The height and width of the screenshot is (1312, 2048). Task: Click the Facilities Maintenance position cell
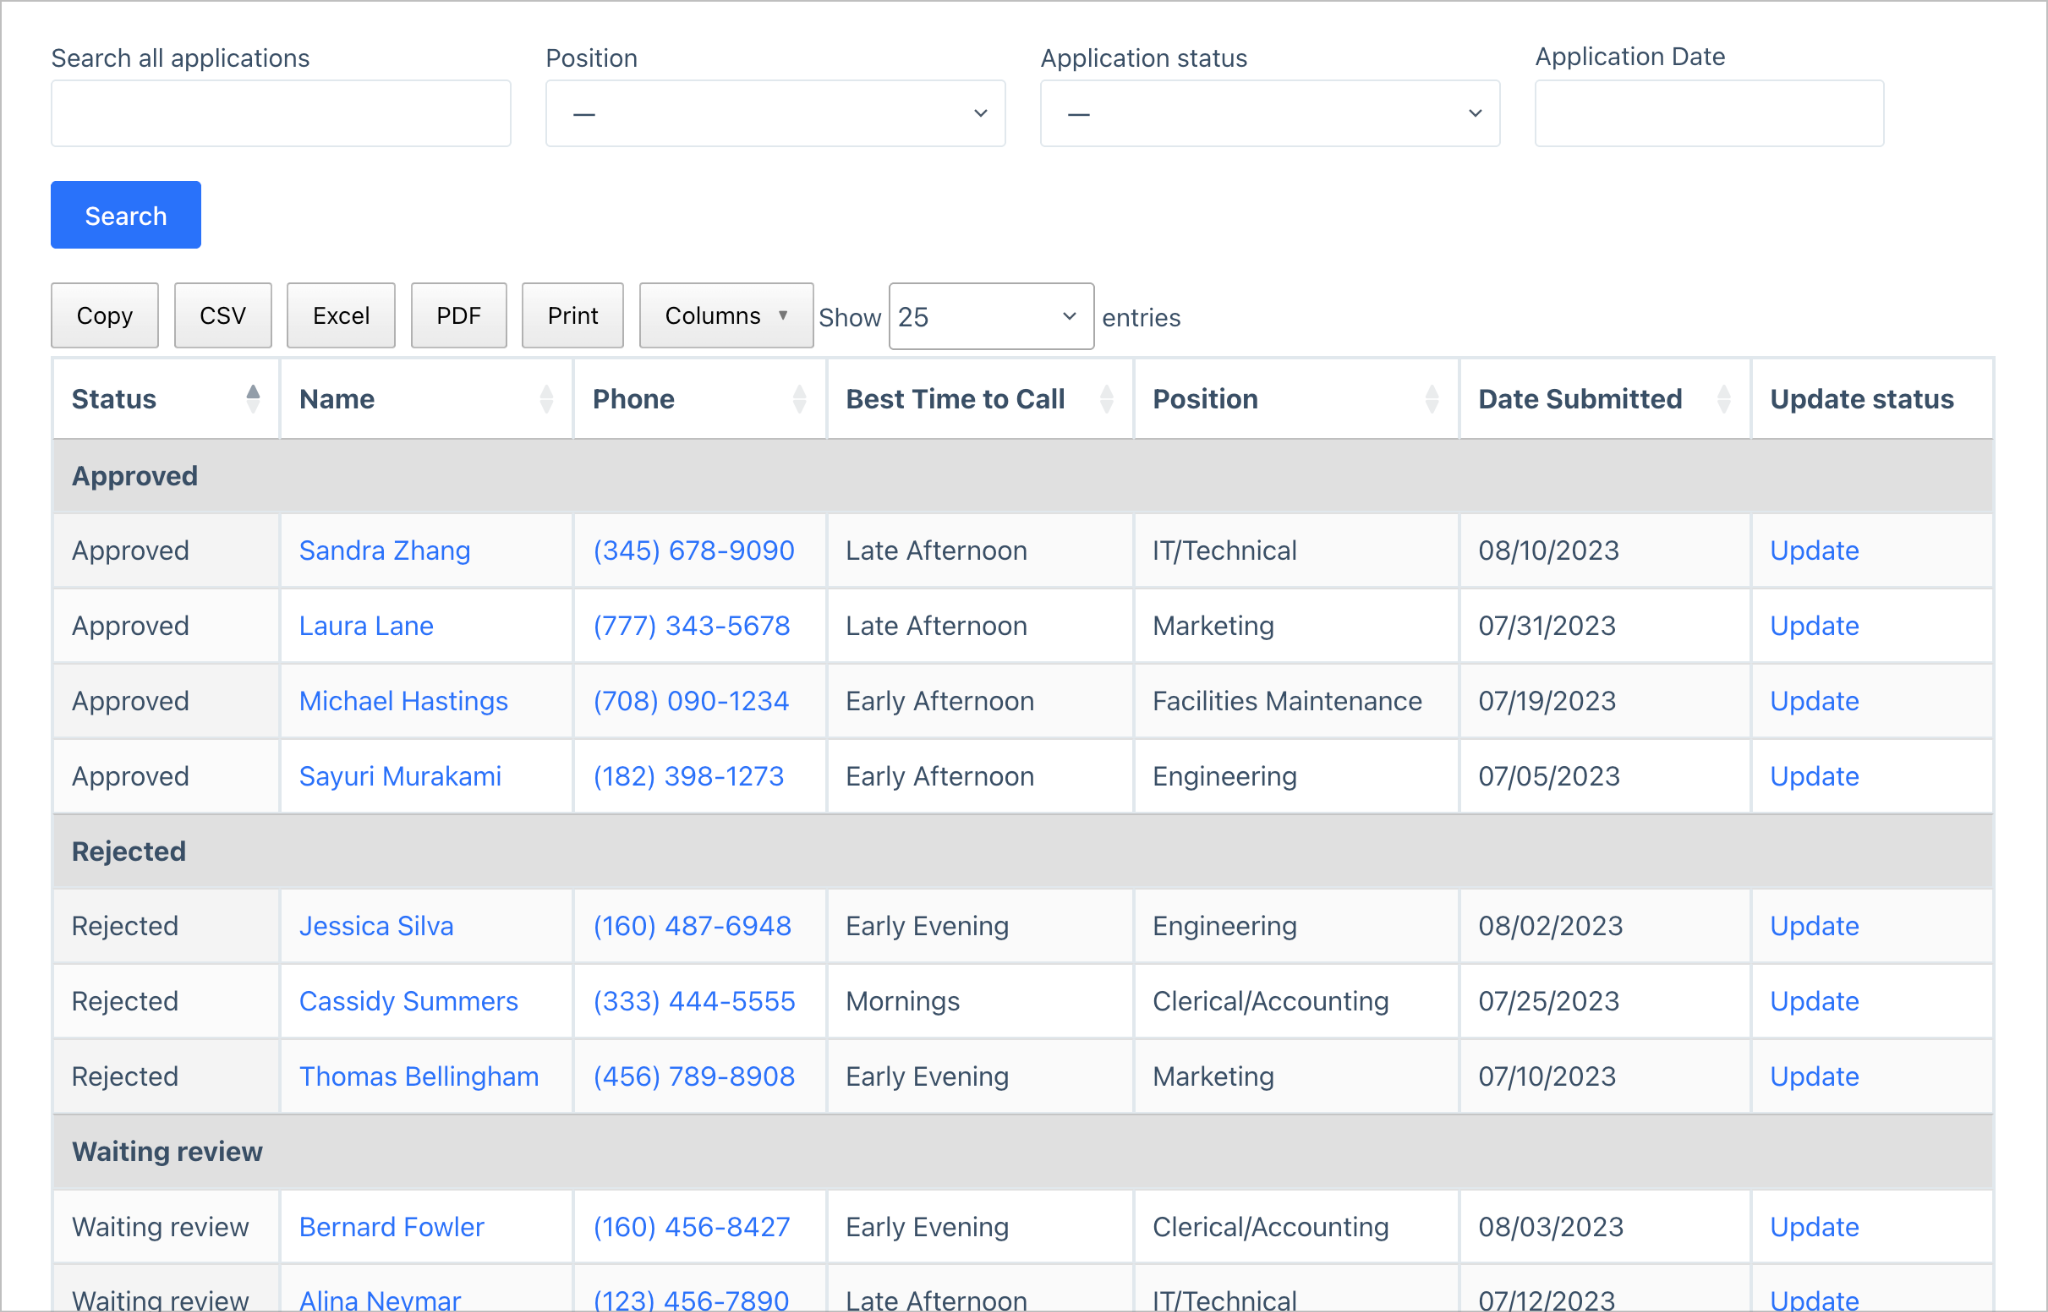1296,701
